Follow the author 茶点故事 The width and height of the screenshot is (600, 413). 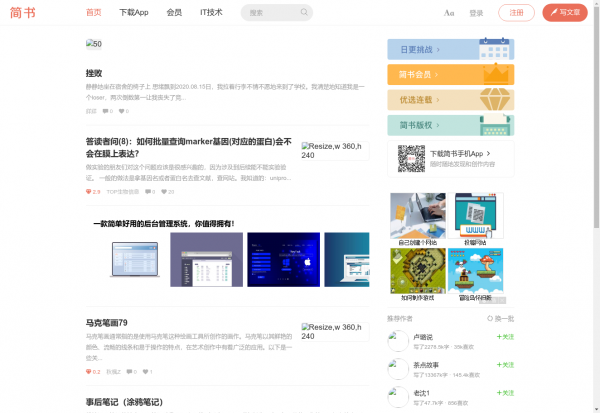(x=505, y=365)
